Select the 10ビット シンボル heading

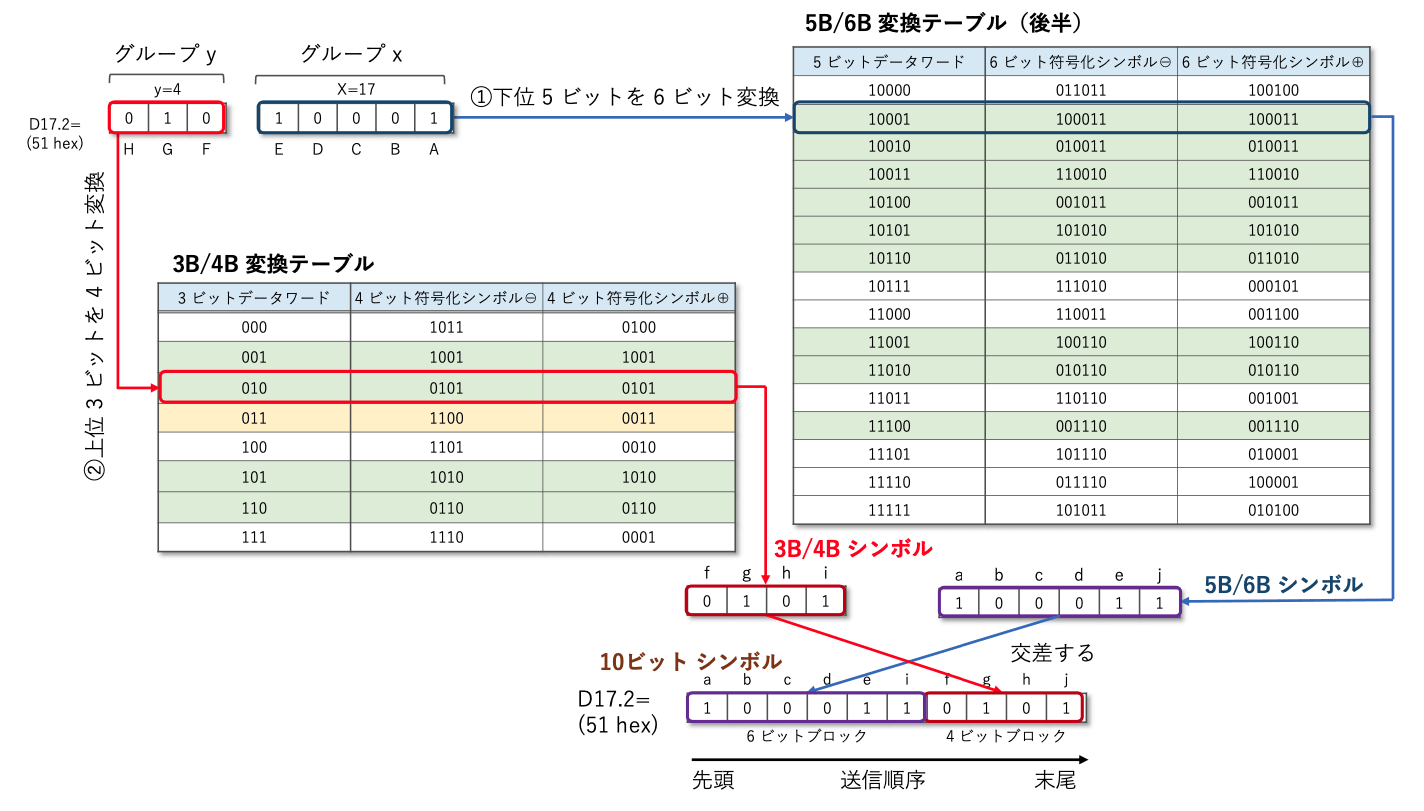tap(690, 661)
